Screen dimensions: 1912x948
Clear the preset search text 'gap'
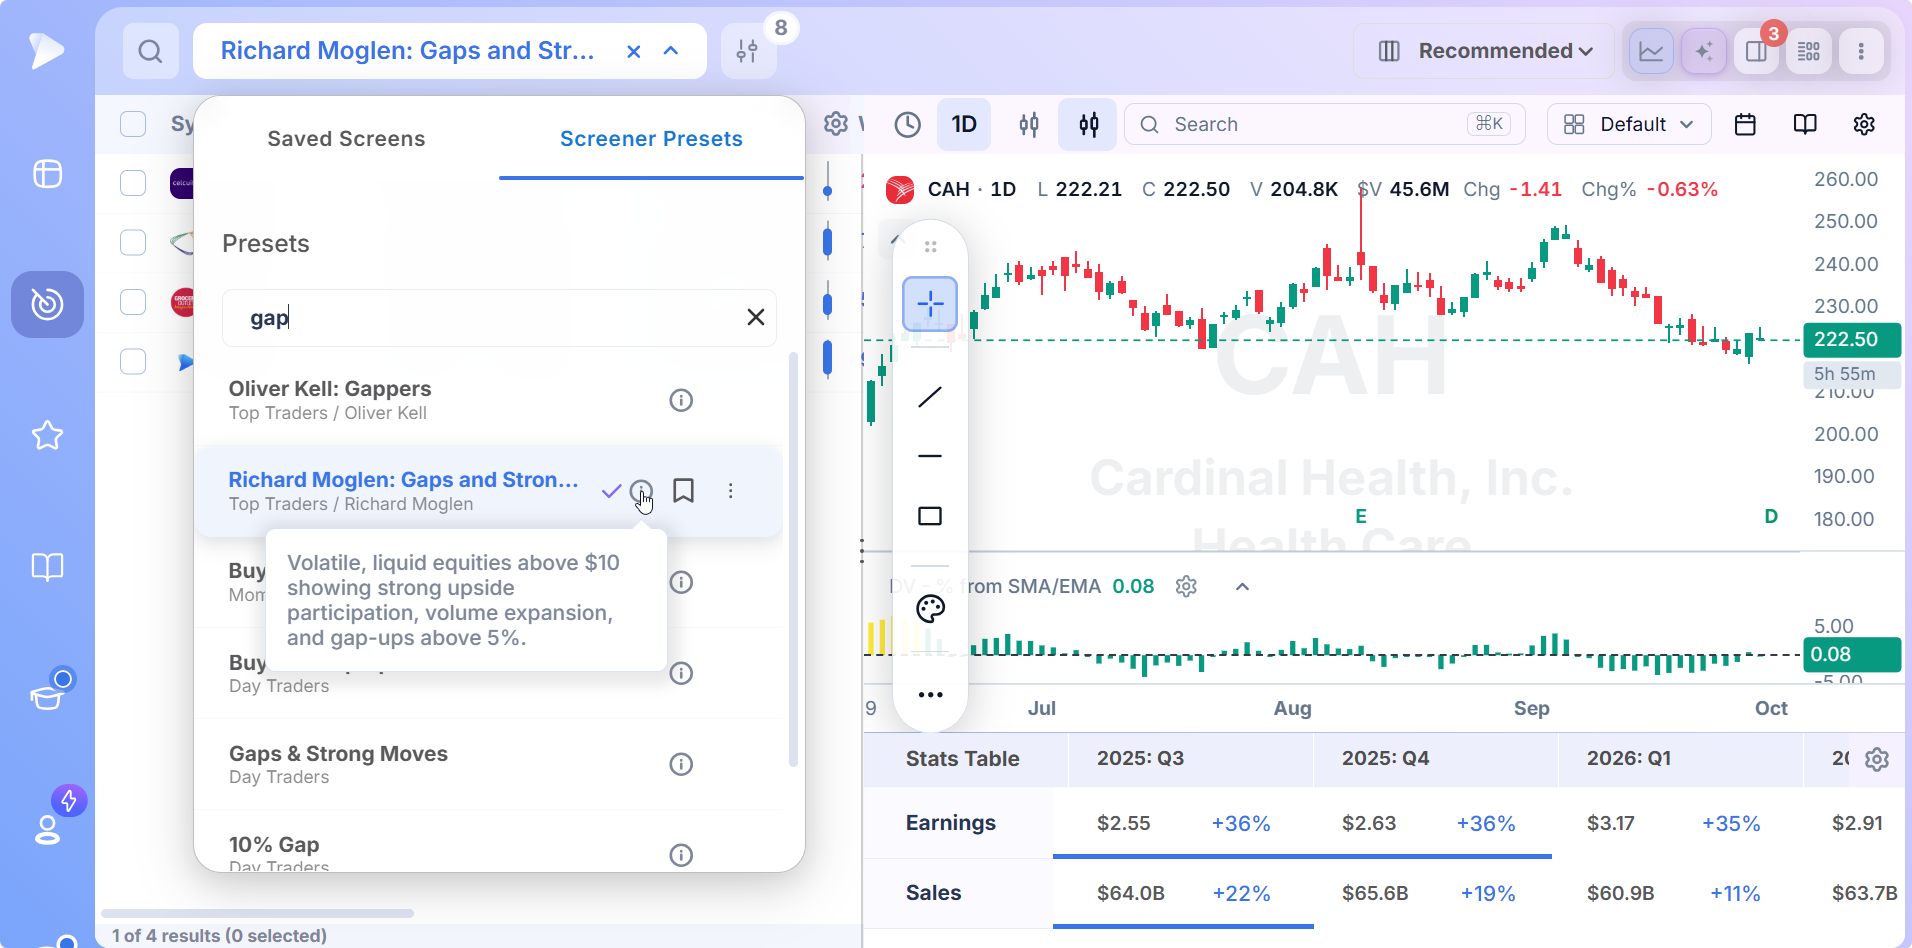tap(756, 317)
